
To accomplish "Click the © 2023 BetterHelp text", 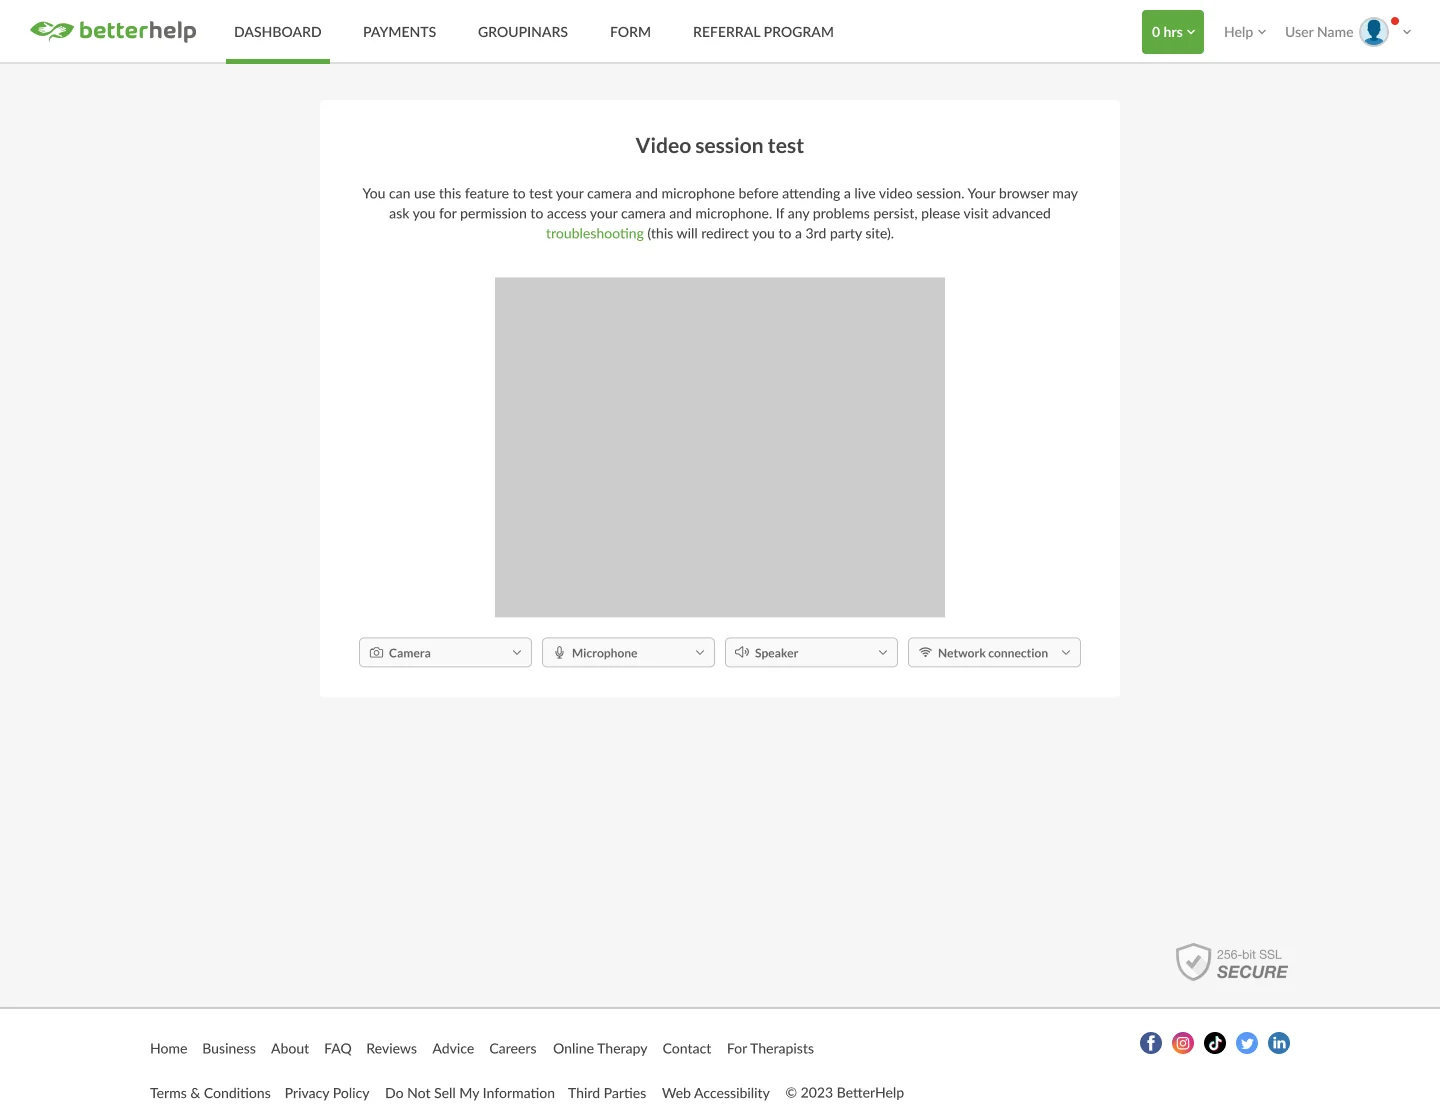I will click(845, 1094).
